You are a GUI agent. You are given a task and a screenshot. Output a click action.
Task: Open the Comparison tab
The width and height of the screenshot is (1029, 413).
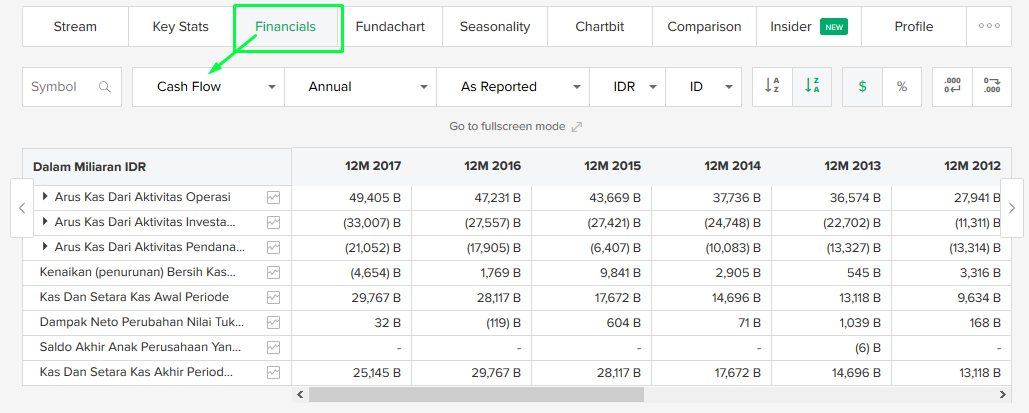click(x=704, y=27)
